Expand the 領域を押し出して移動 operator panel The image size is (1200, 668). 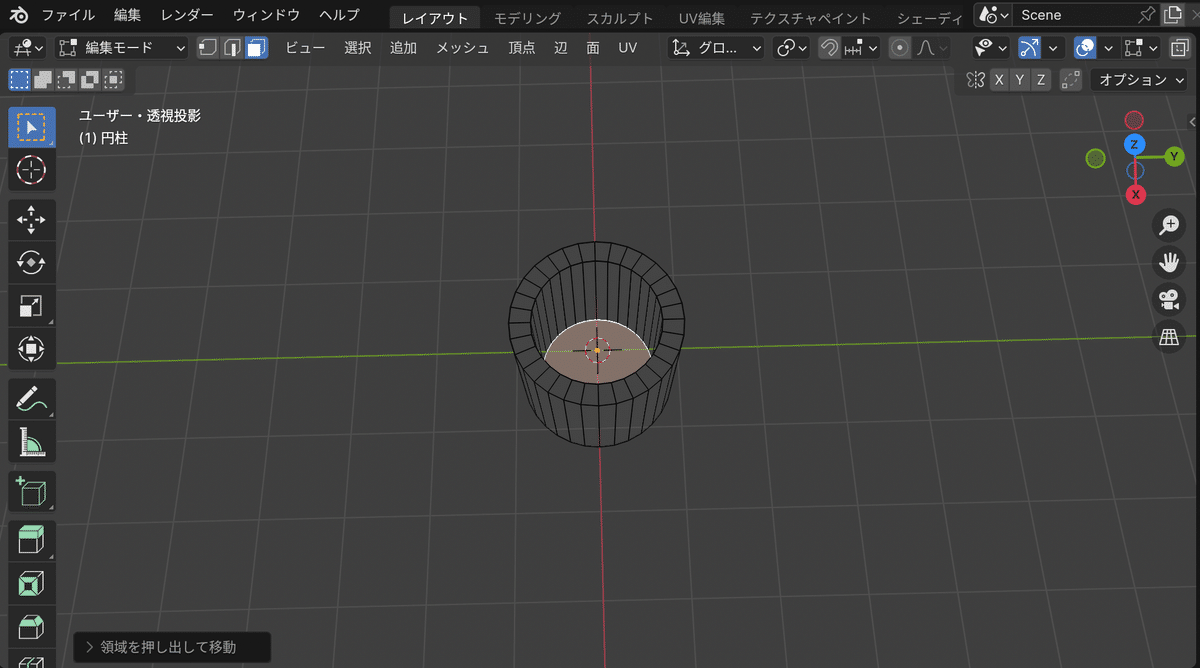pos(172,647)
